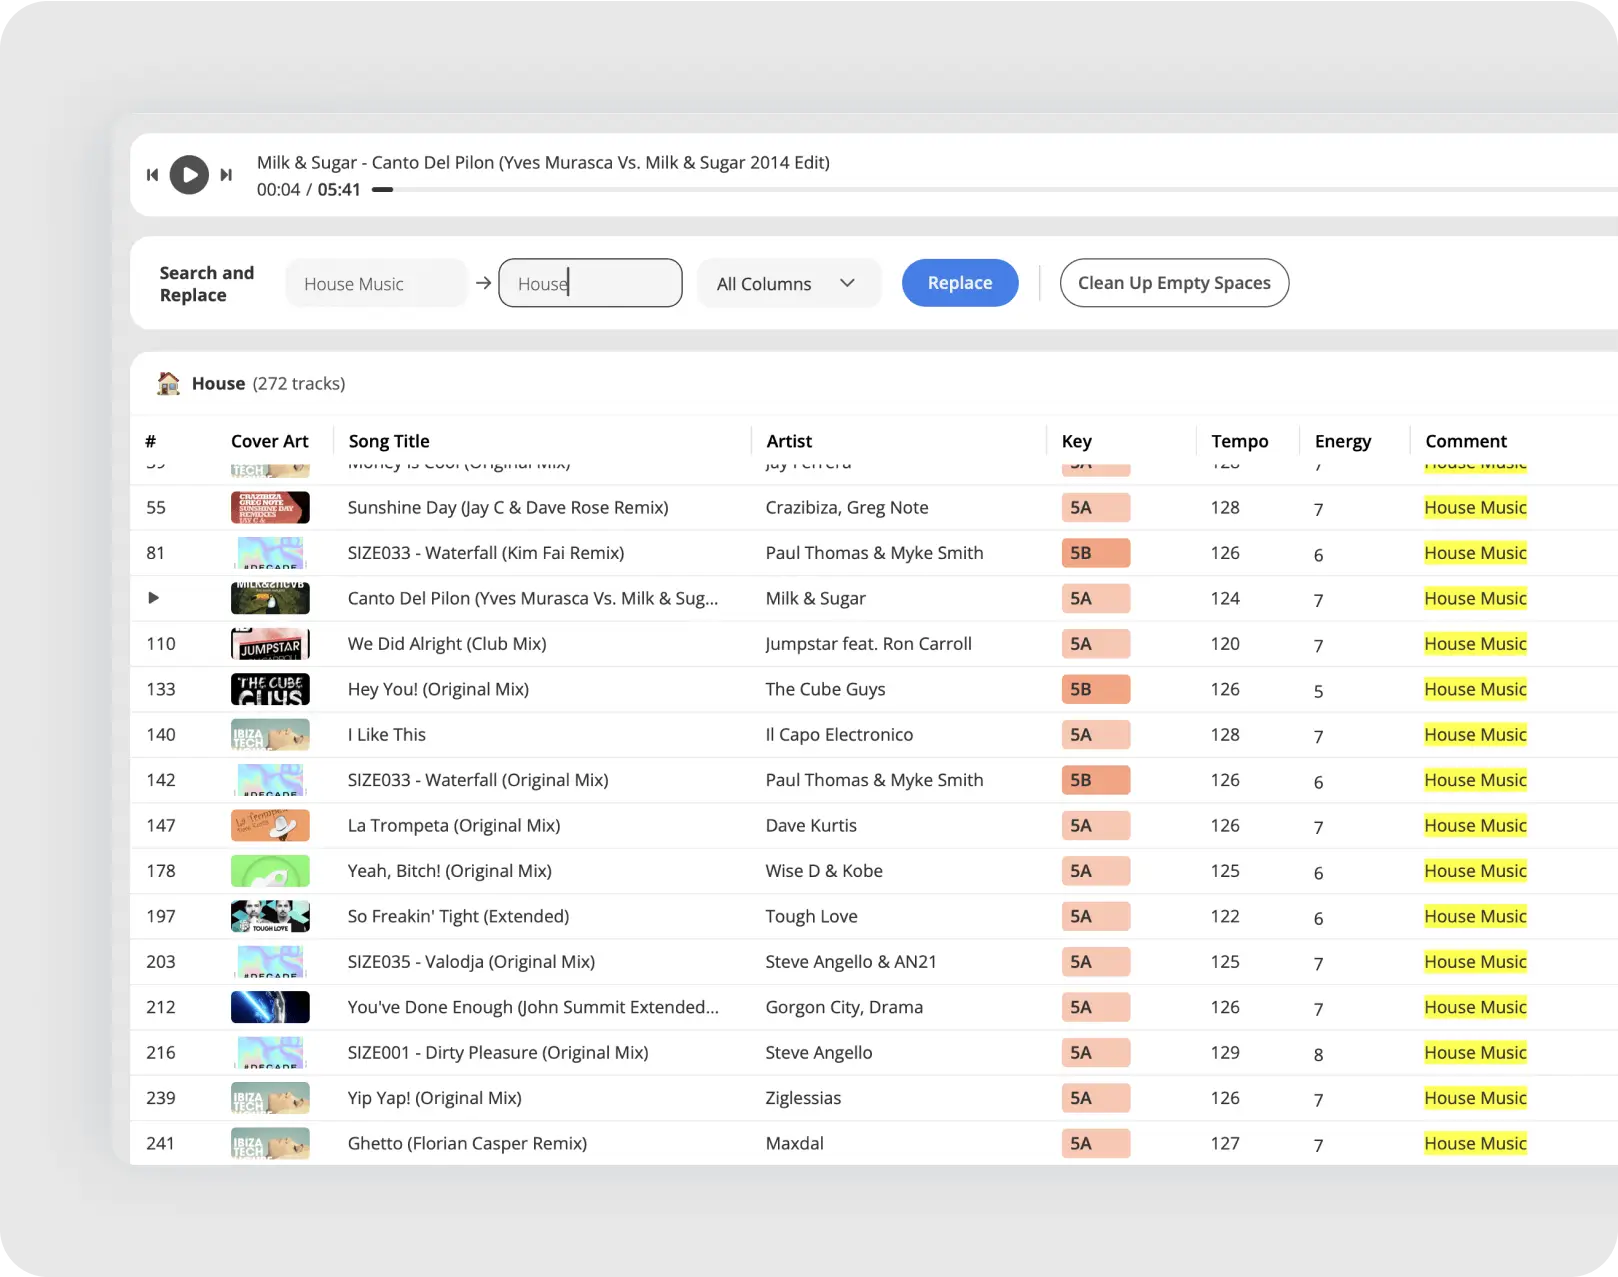The image size is (1618, 1277).
Task: Open the All Columns dropdown
Action: [787, 283]
